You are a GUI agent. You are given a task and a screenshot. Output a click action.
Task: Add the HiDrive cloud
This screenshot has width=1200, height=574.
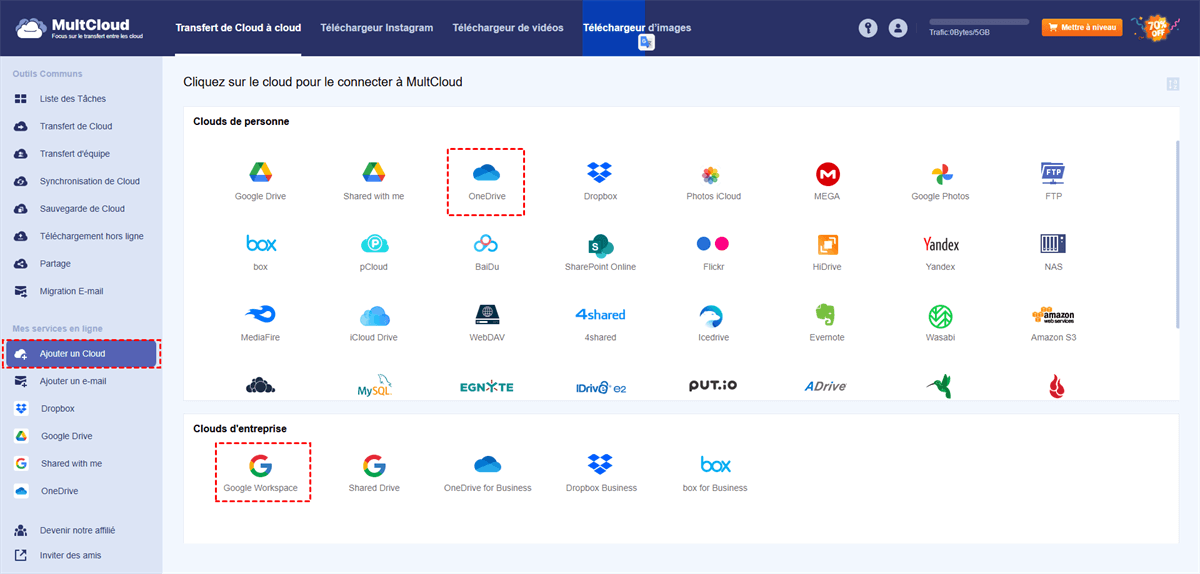[x=827, y=252]
